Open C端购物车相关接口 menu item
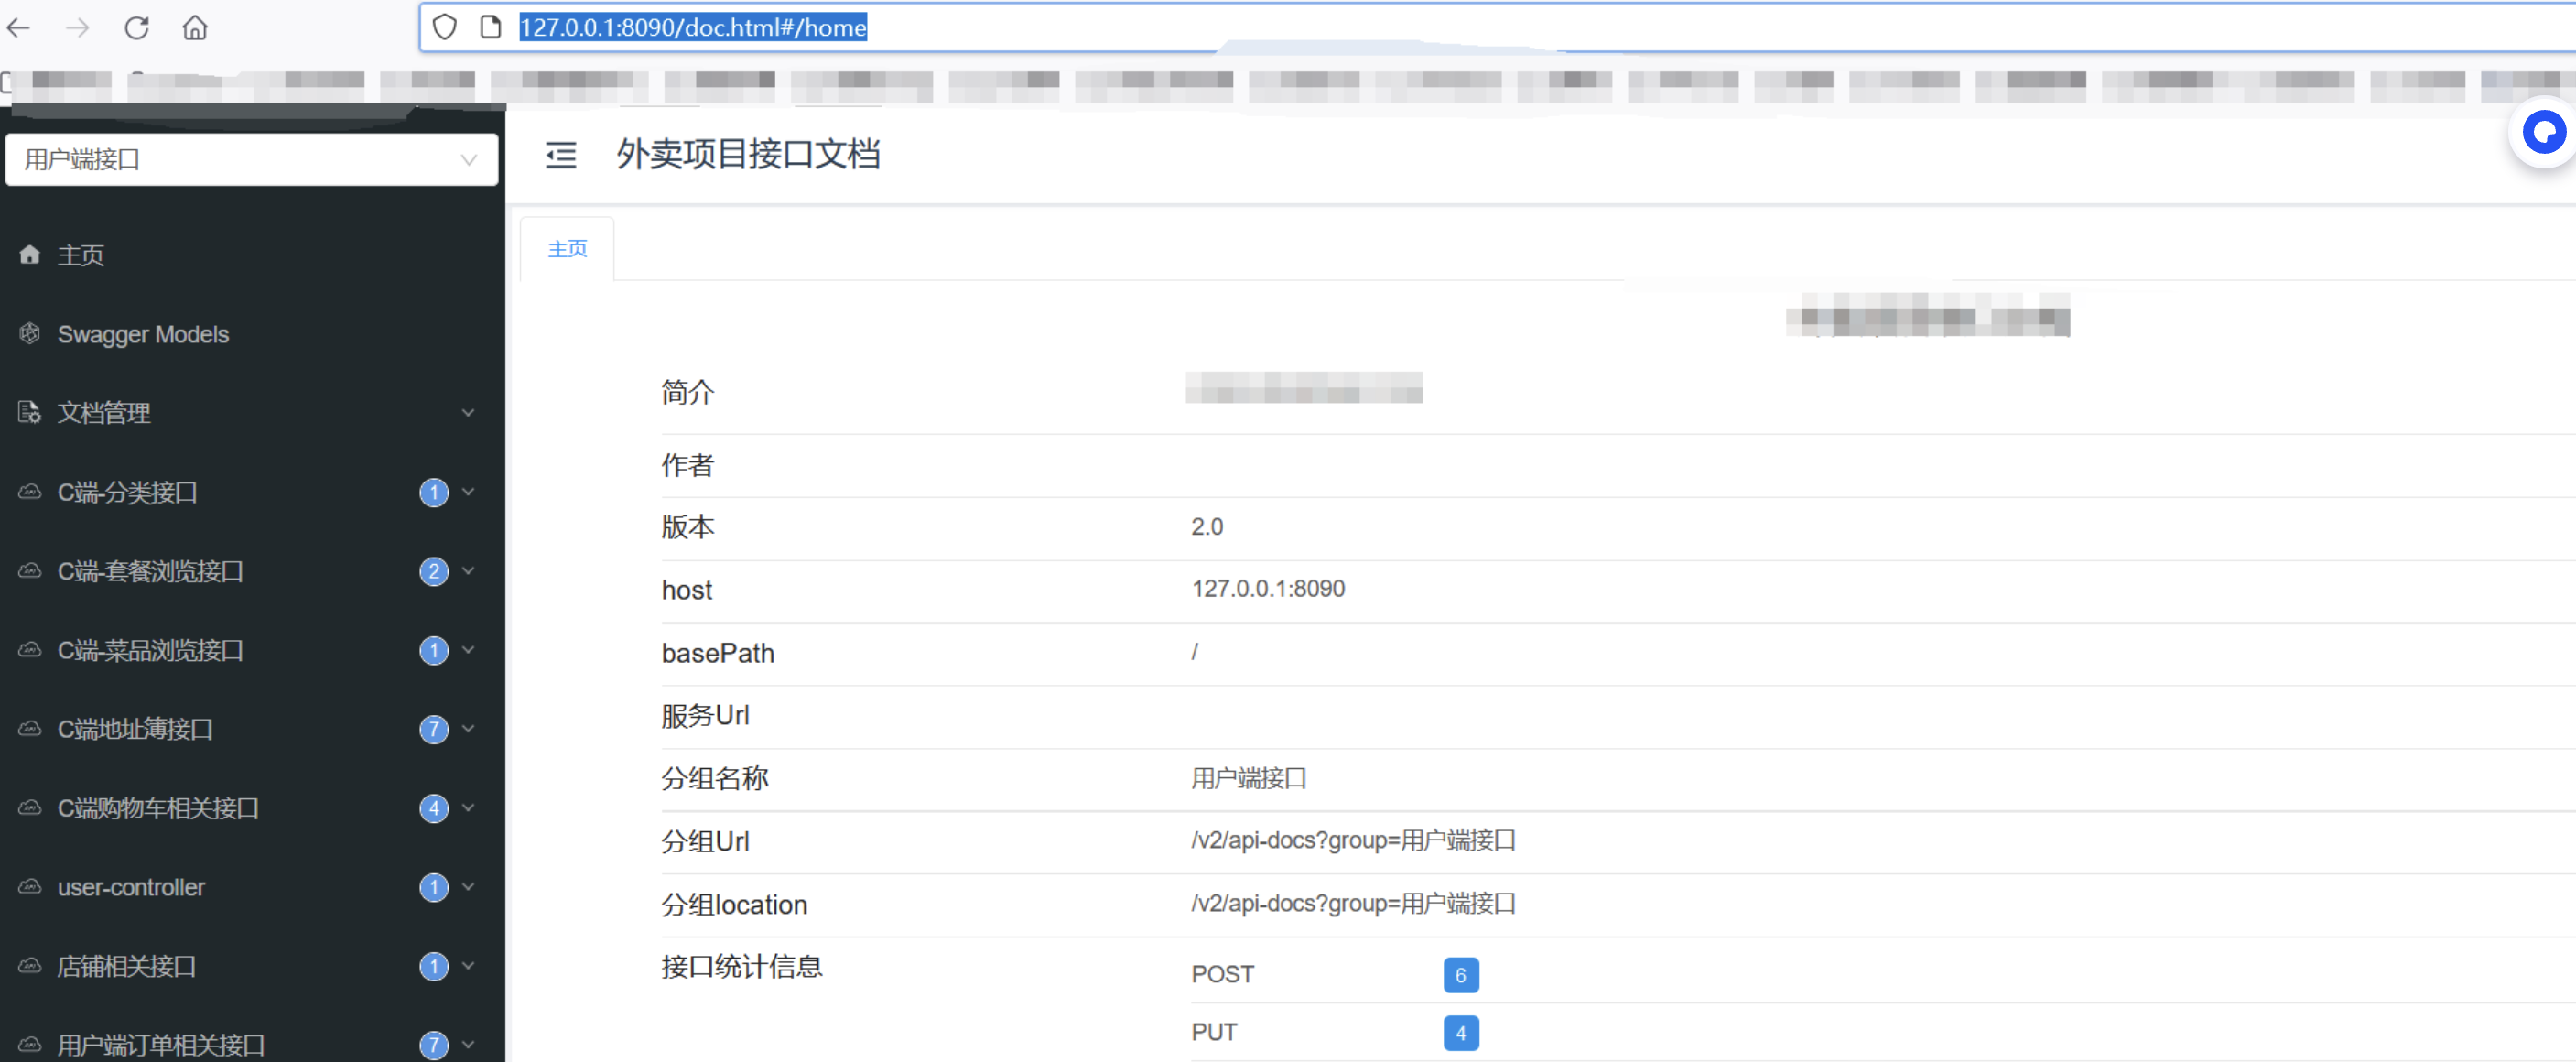Viewport: 2576px width, 1062px height. pyautogui.click(x=158, y=808)
